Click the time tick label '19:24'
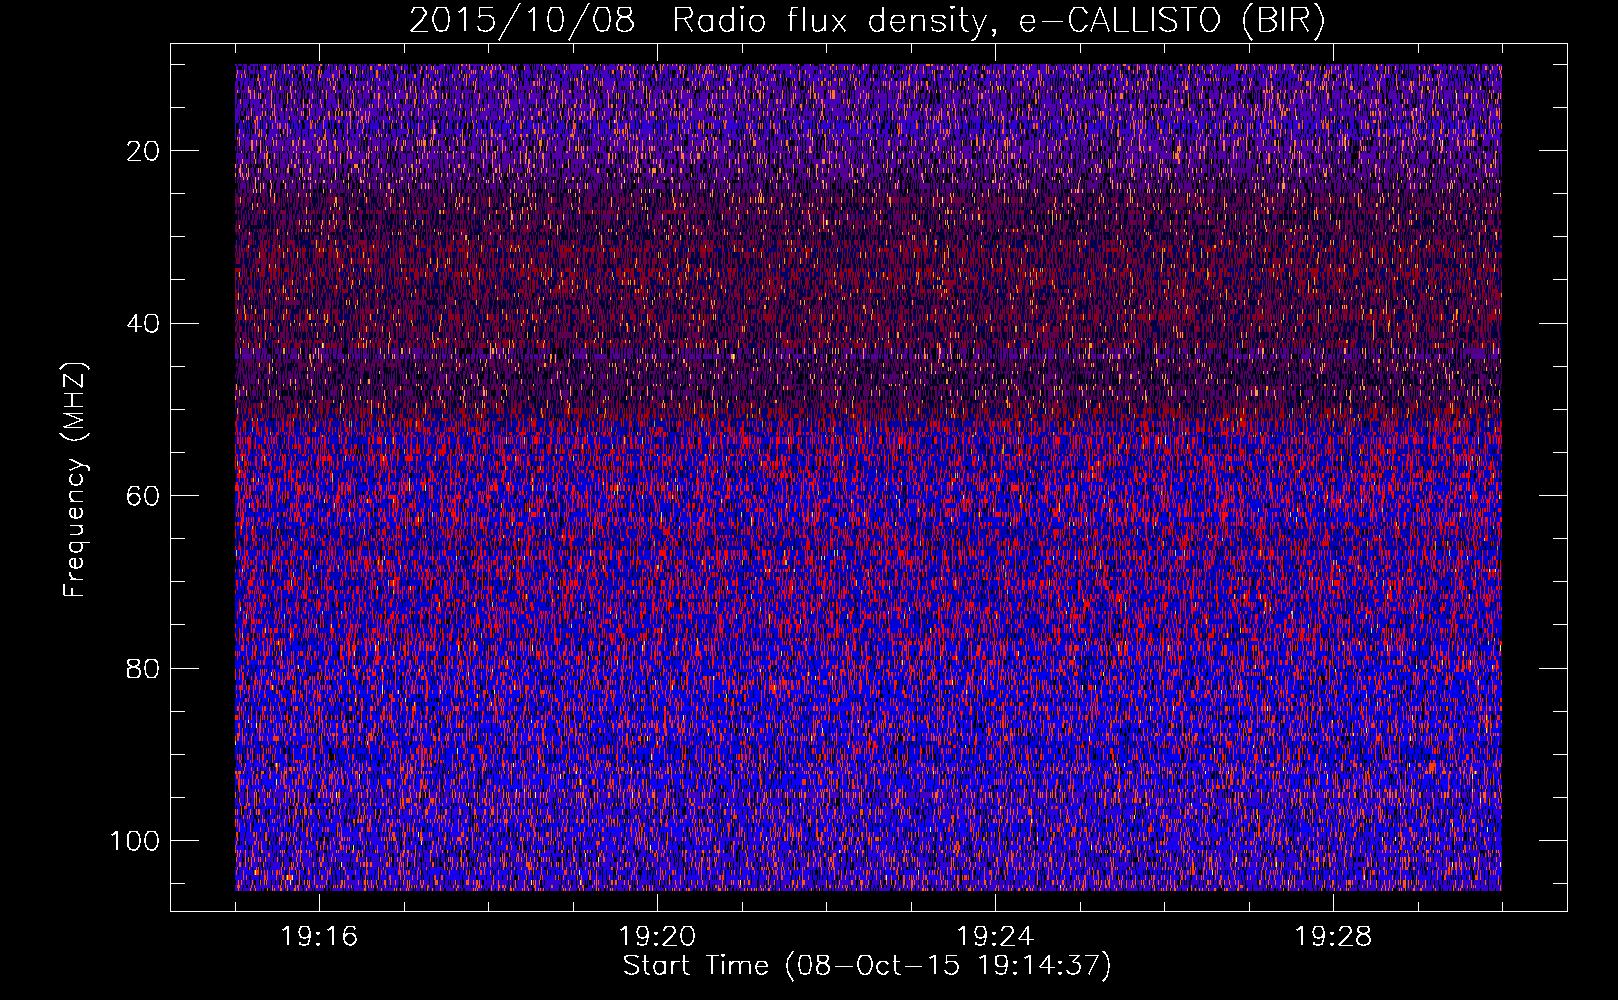 (x=995, y=937)
